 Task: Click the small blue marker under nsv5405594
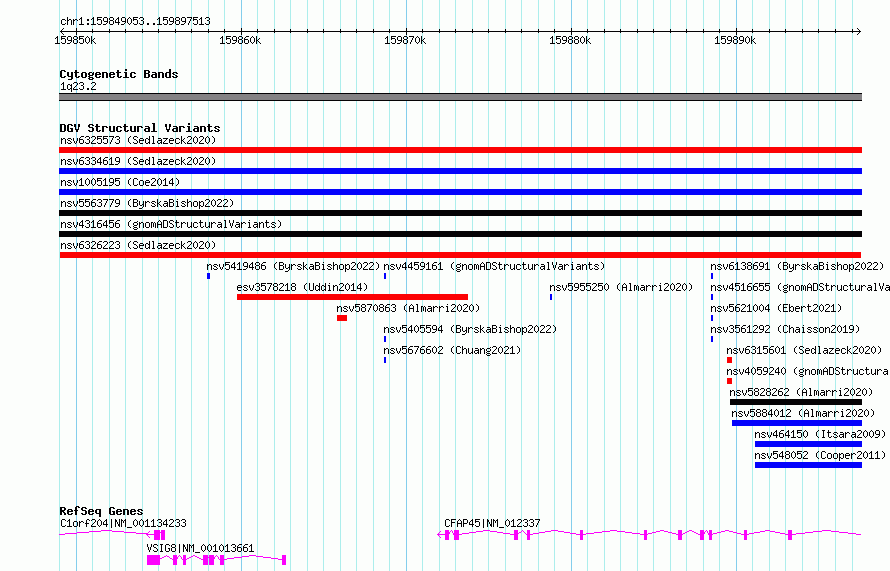[x=385, y=339]
